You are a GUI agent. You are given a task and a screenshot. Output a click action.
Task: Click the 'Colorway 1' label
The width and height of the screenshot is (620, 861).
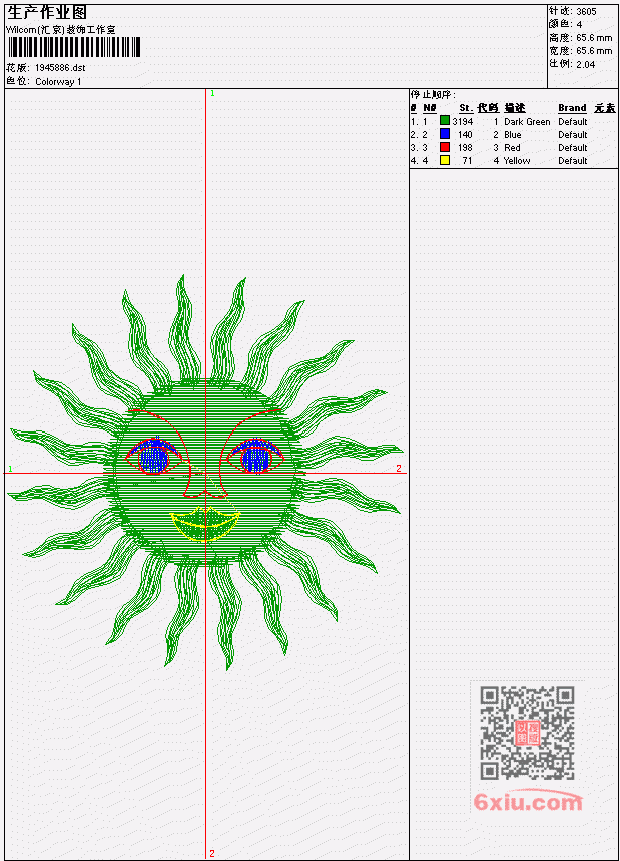(58, 82)
